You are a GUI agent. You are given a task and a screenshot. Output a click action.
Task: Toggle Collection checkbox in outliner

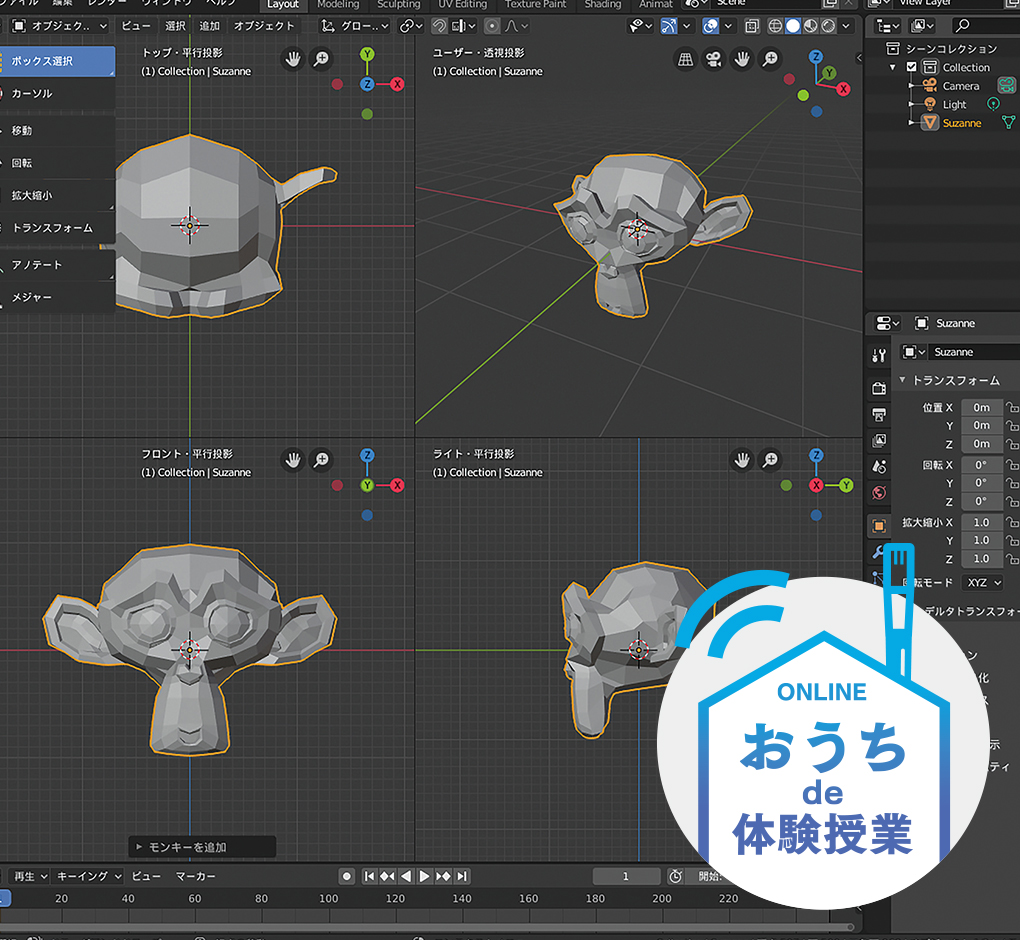click(911, 67)
